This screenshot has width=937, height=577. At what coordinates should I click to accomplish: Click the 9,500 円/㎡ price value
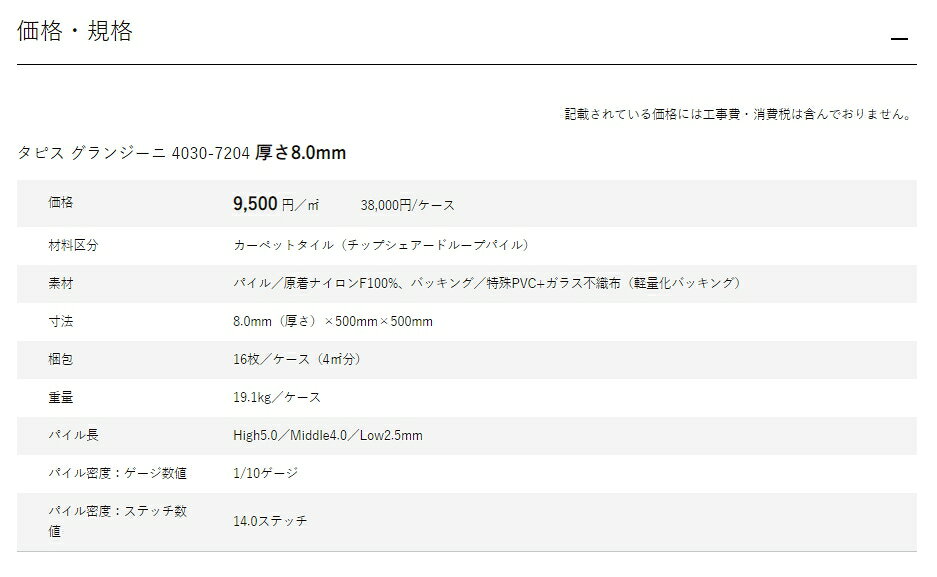pos(276,204)
